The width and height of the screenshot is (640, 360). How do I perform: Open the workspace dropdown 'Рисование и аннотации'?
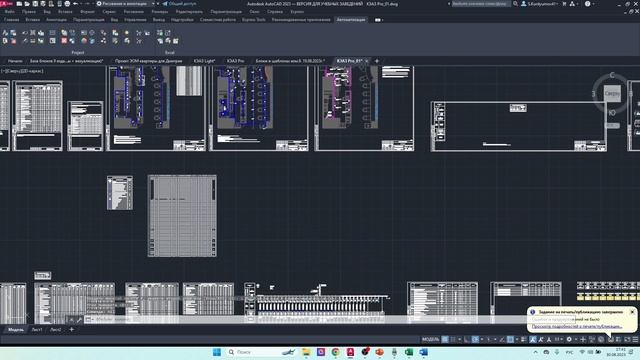[x=126, y=4]
